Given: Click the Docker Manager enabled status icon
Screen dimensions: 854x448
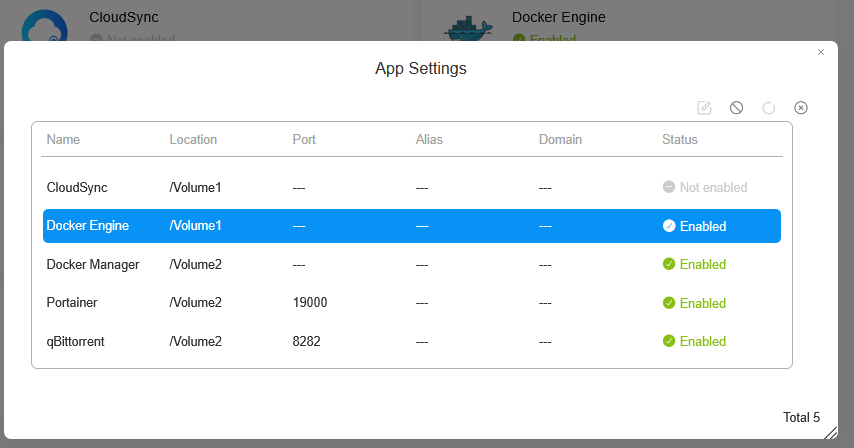Looking at the screenshot, I should click(669, 264).
